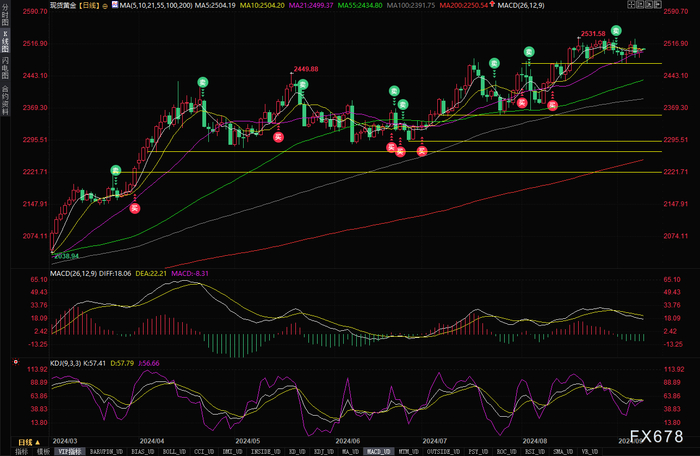Open the 【日线】 period label in title
This screenshot has height=456, width=700.
click(x=89, y=5)
